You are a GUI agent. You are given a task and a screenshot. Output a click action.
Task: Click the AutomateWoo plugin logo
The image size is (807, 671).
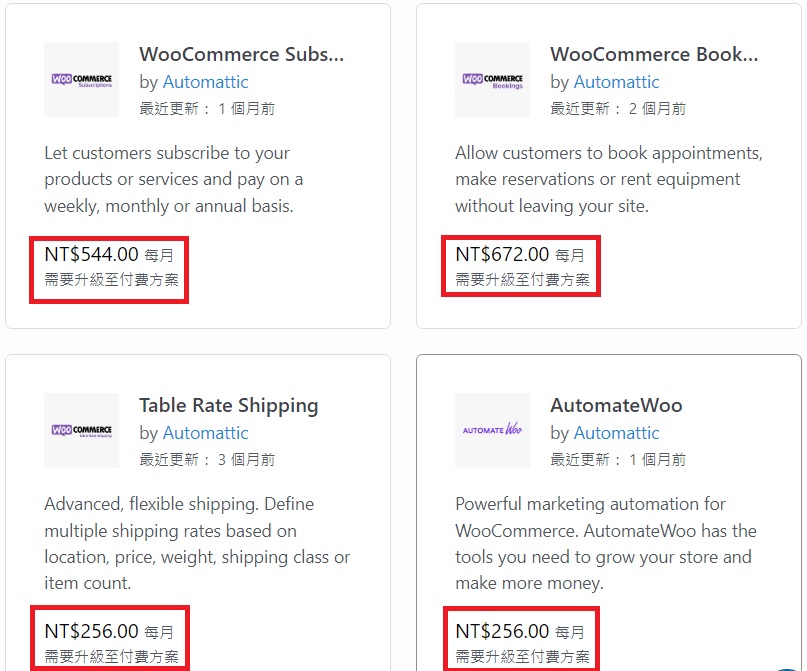(493, 431)
